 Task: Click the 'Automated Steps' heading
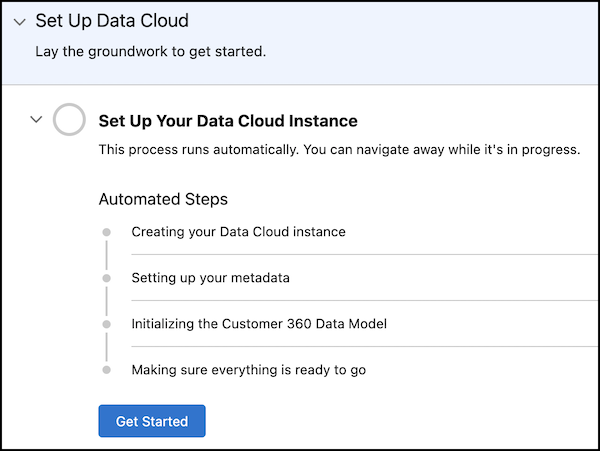point(163,199)
